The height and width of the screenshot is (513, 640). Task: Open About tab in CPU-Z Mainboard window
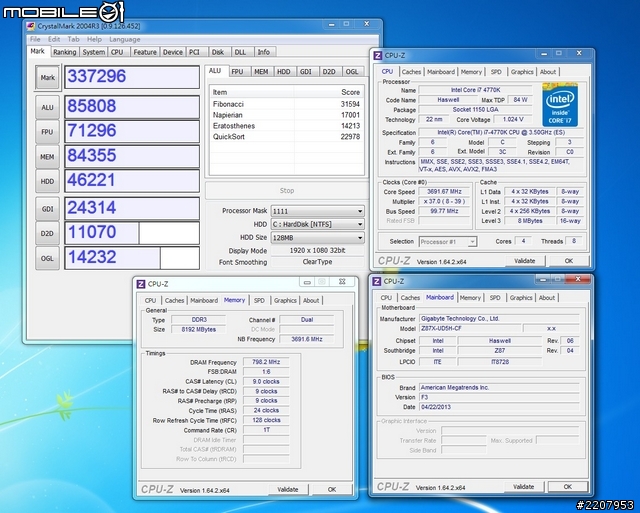pyautogui.click(x=547, y=298)
